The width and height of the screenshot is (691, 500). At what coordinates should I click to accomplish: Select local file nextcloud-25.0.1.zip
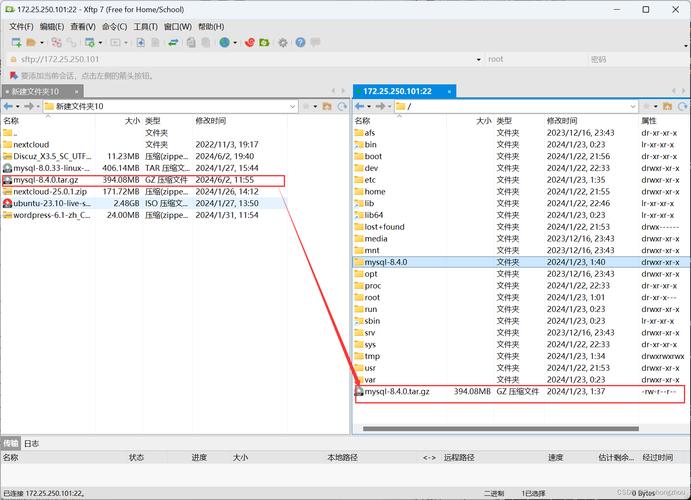coord(143,192)
